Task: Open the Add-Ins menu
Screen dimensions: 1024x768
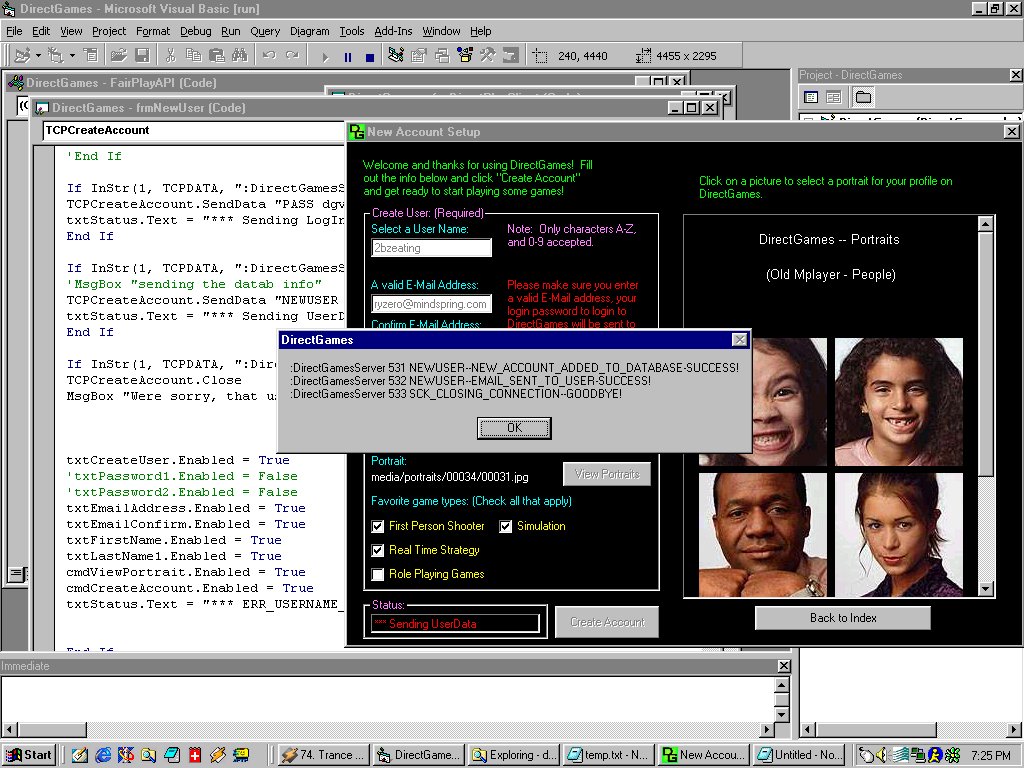Action: (393, 31)
